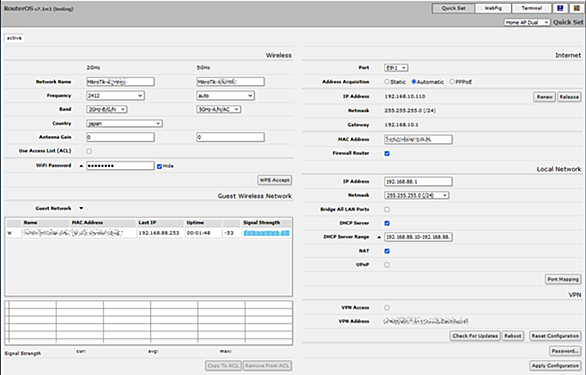Disable the NAT checkbox
Image resolution: width=586 pixels, height=375 pixels.
387,251
